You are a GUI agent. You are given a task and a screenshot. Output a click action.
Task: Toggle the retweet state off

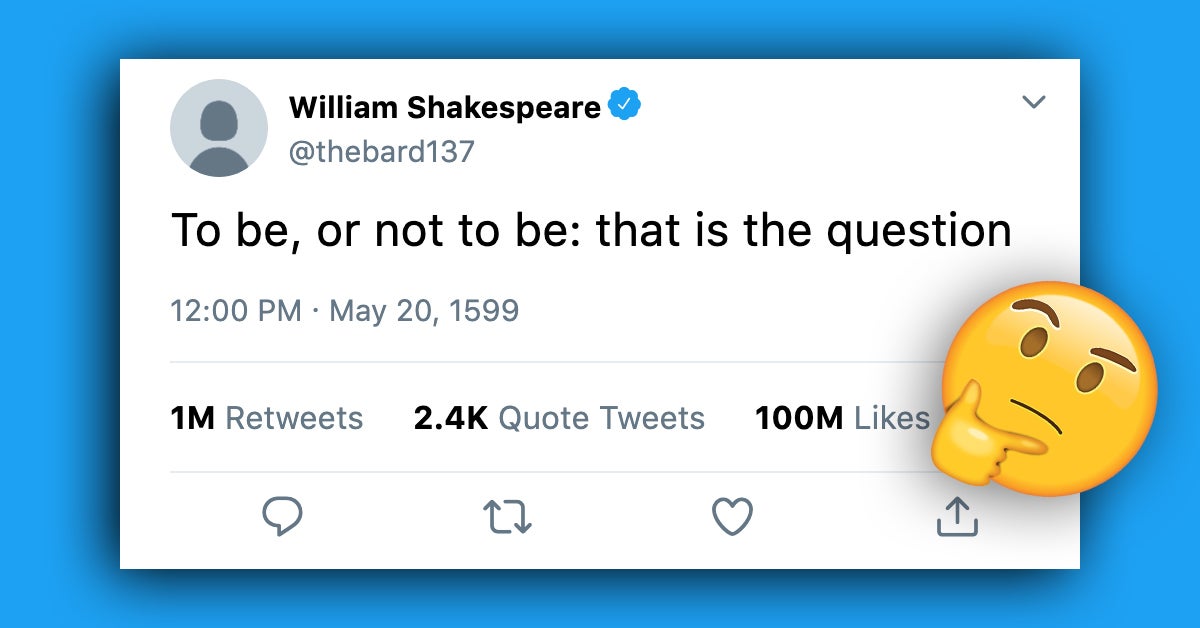(508, 515)
